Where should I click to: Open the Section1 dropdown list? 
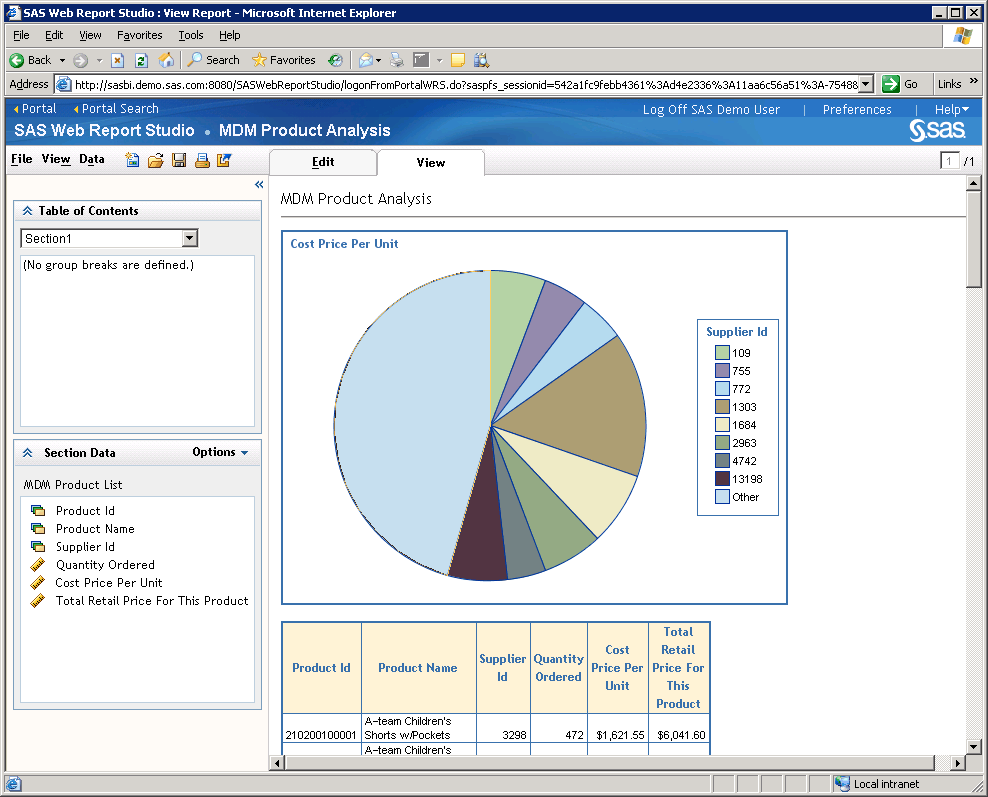click(x=190, y=238)
